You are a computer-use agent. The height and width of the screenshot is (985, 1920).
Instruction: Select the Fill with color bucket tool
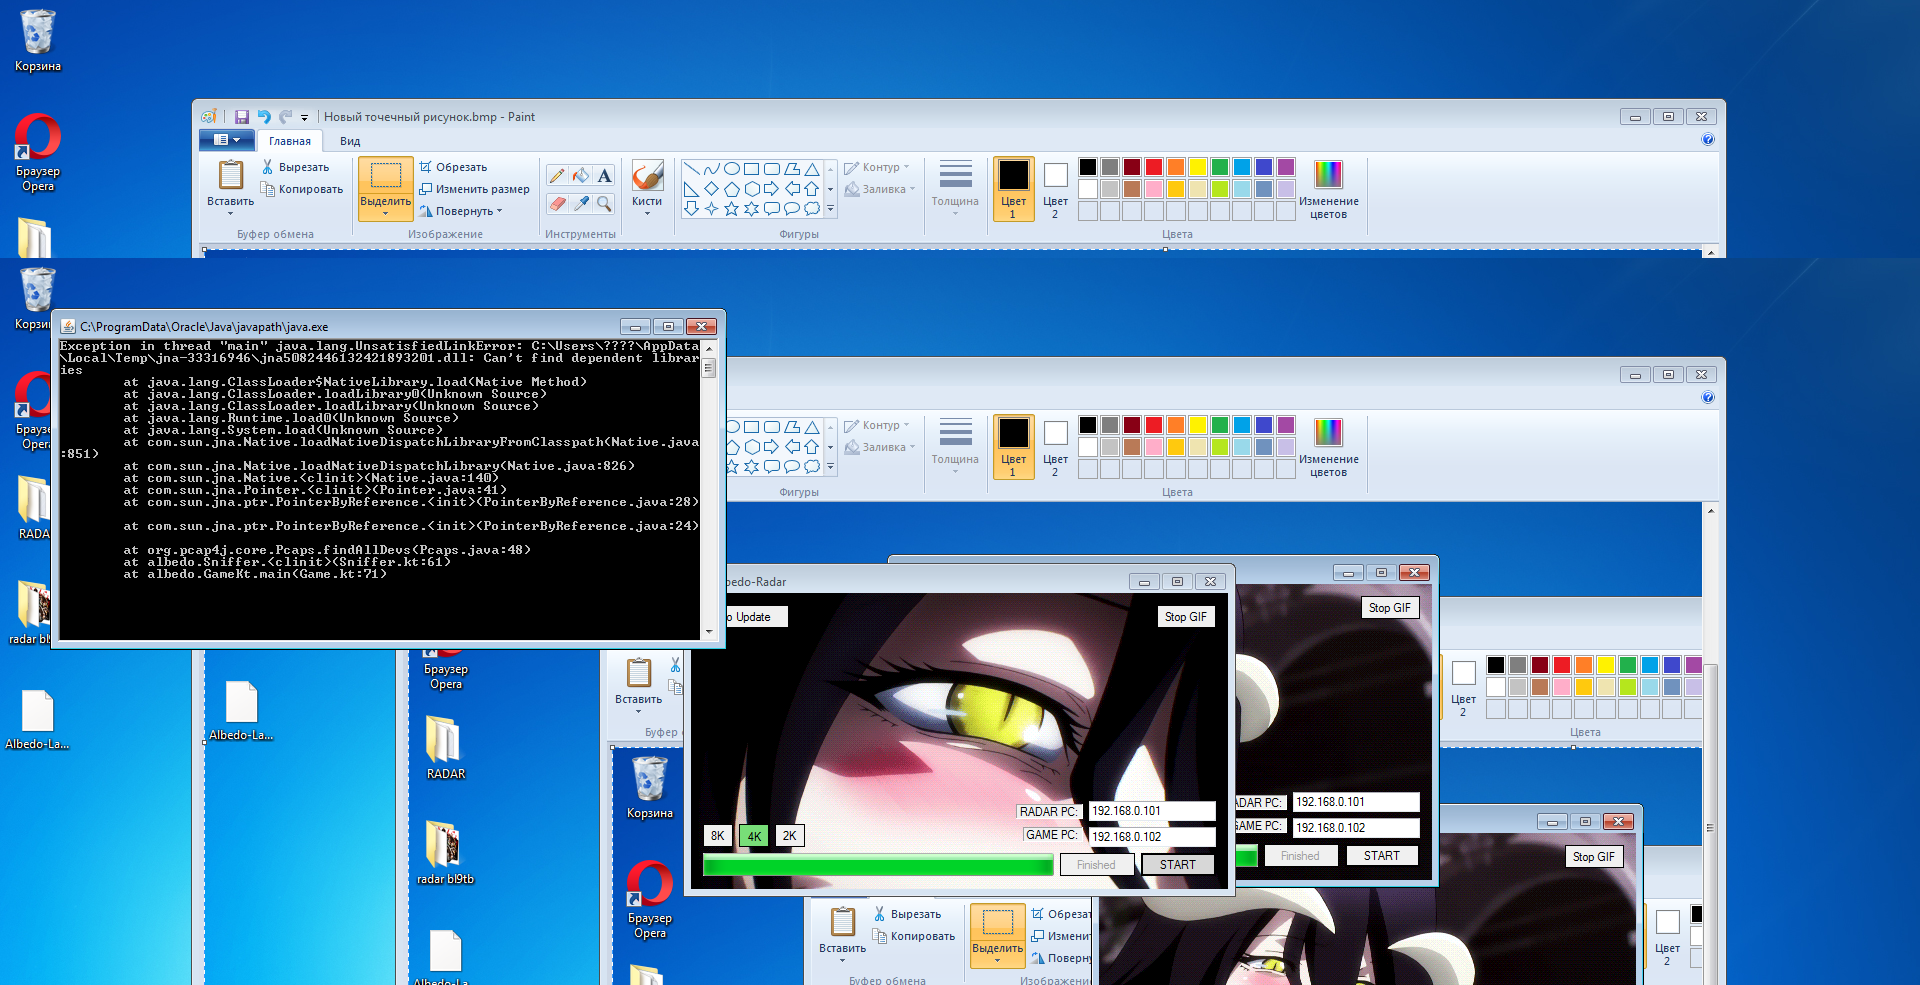point(581,176)
